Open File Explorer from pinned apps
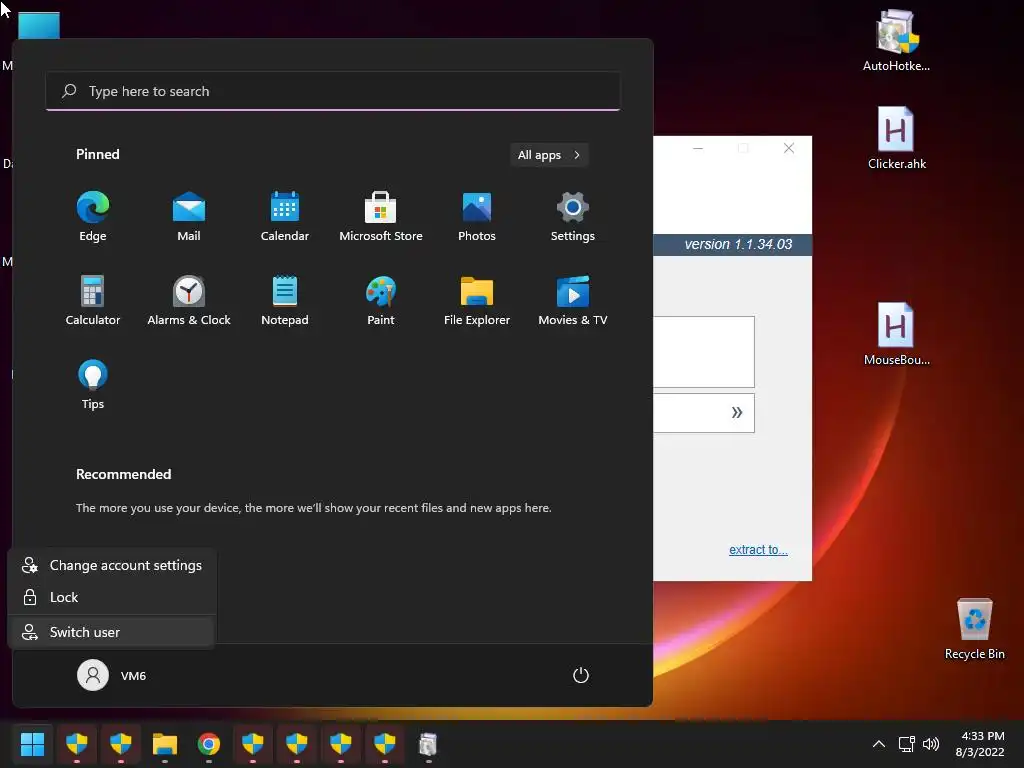Viewport: 1024px width, 768px height. click(477, 300)
